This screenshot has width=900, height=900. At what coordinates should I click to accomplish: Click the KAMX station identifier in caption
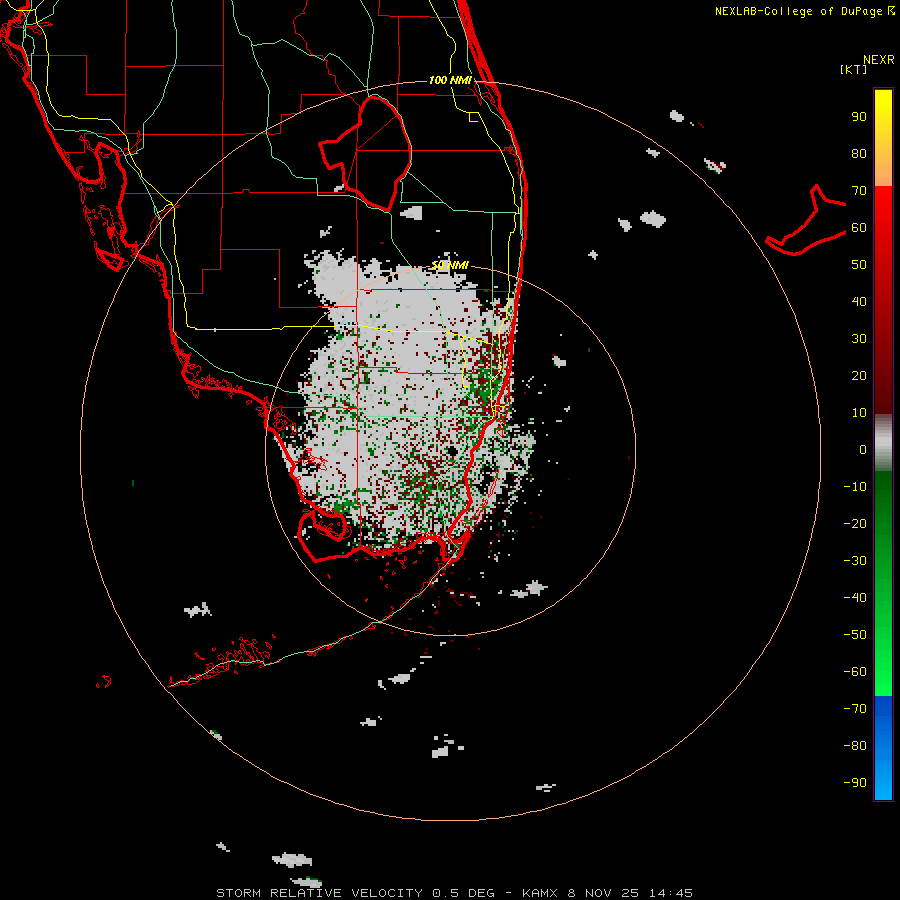pos(540,893)
